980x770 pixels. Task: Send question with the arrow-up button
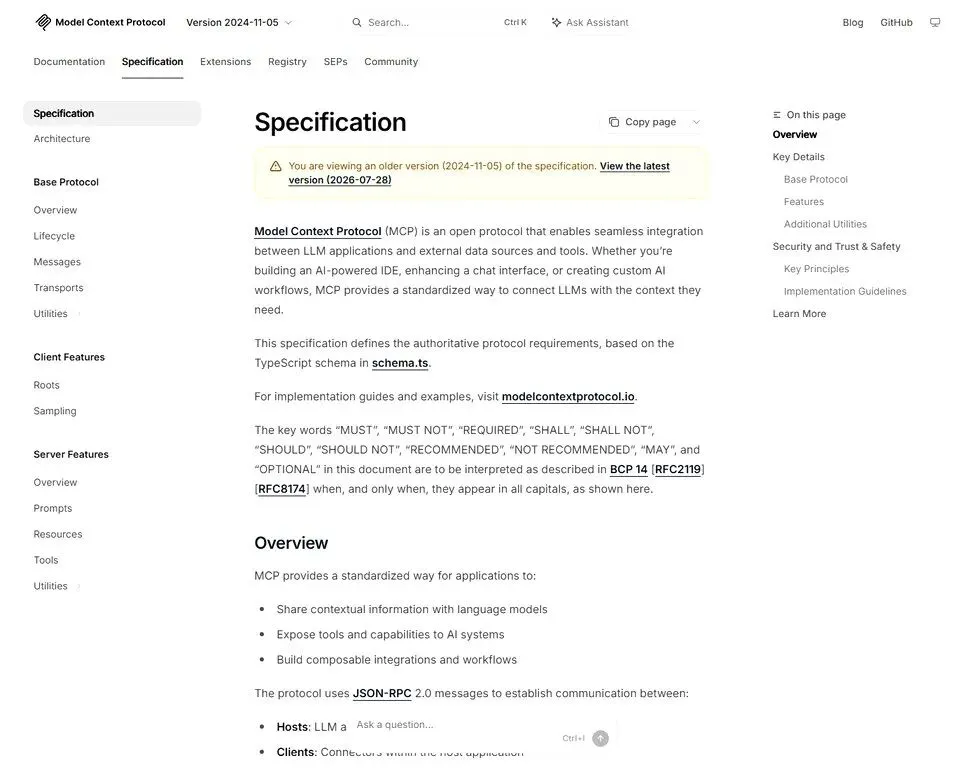601,738
